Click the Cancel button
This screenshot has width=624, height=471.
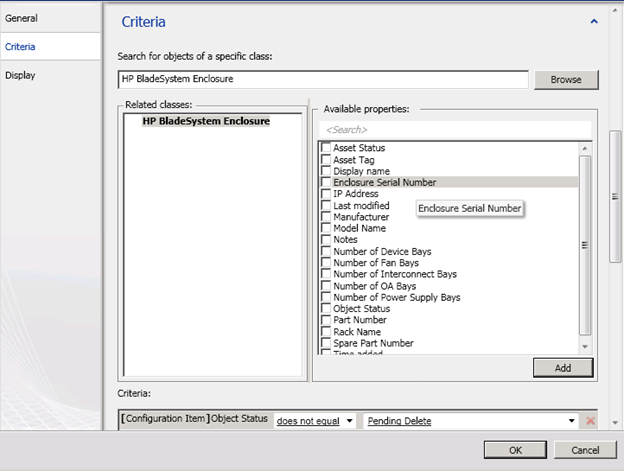click(585, 450)
